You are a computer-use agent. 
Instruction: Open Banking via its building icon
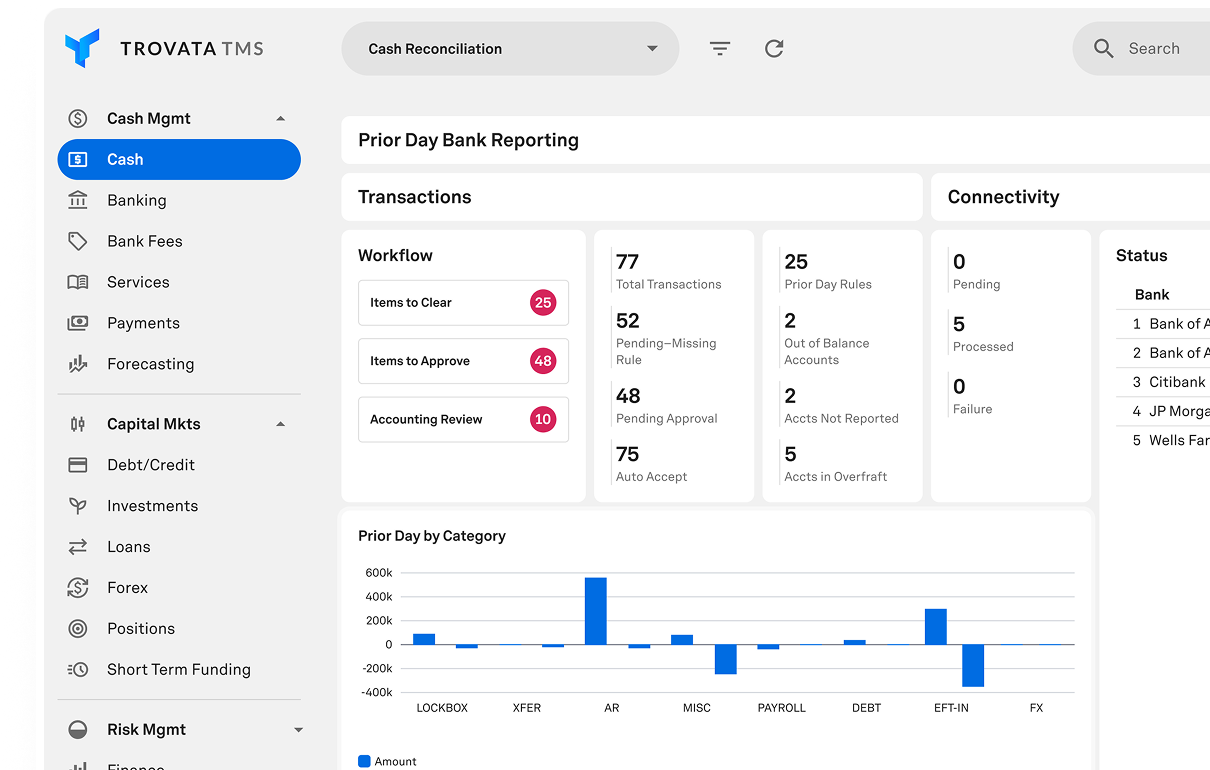click(77, 200)
